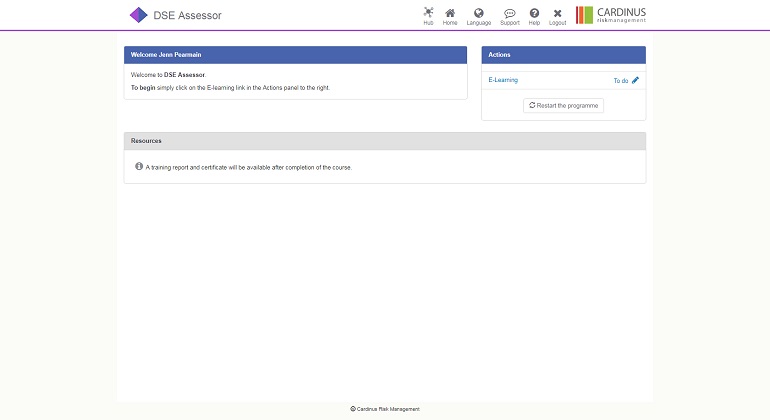Click the Cardinus Risk Management logo
The height and width of the screenshot is (420, 770).
click(x=611, y=15)
